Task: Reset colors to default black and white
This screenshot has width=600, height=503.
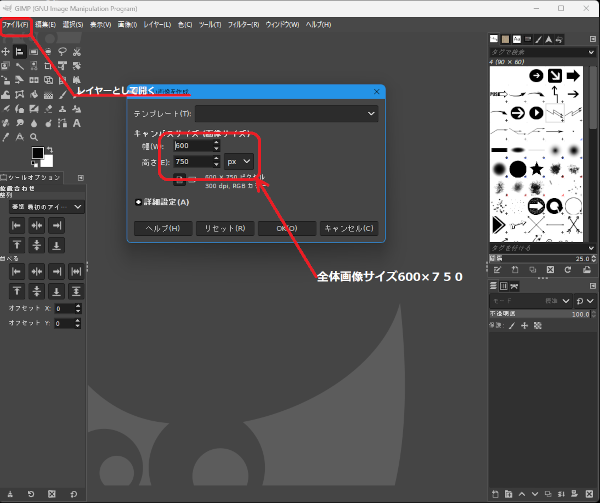Action: (34, 164)
